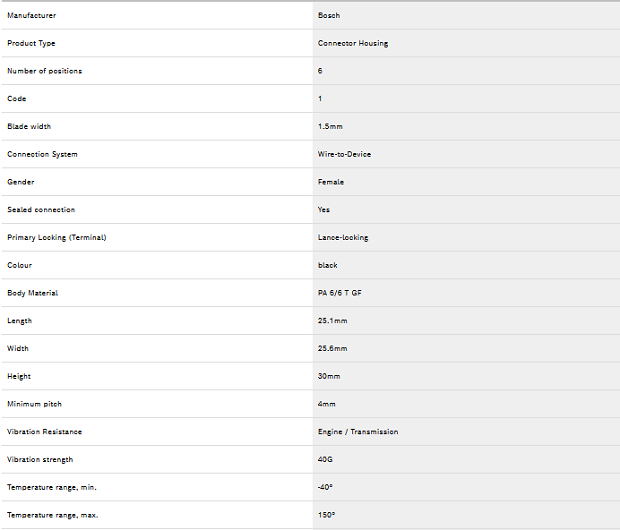Click the Engine / Transmission vibration resistance value

(358, 432)
